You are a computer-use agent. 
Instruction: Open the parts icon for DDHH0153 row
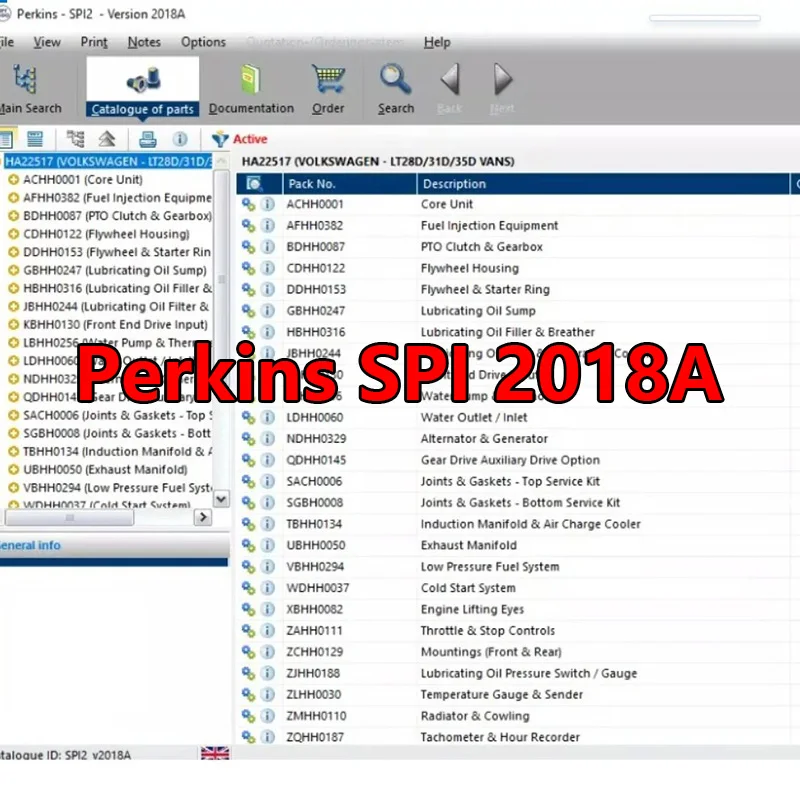pyautogui.click(x=248, y=290)
